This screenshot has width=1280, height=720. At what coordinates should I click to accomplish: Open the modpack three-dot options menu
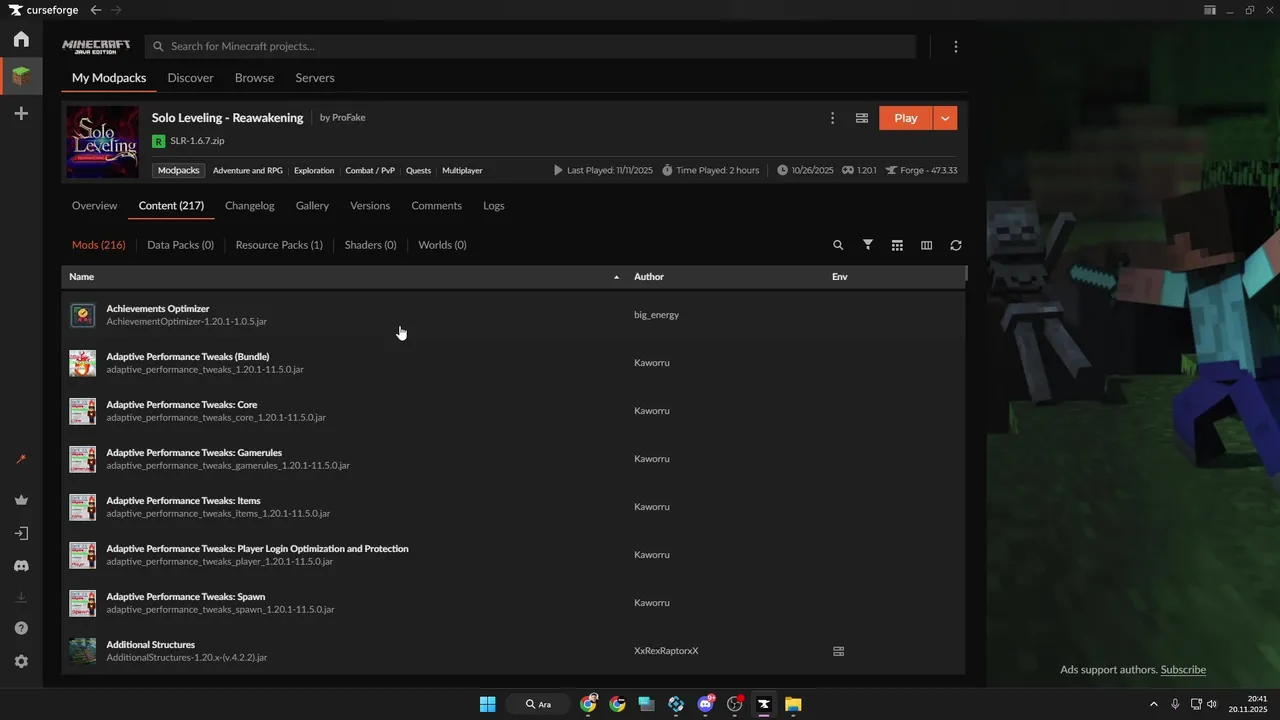point(832,118)
